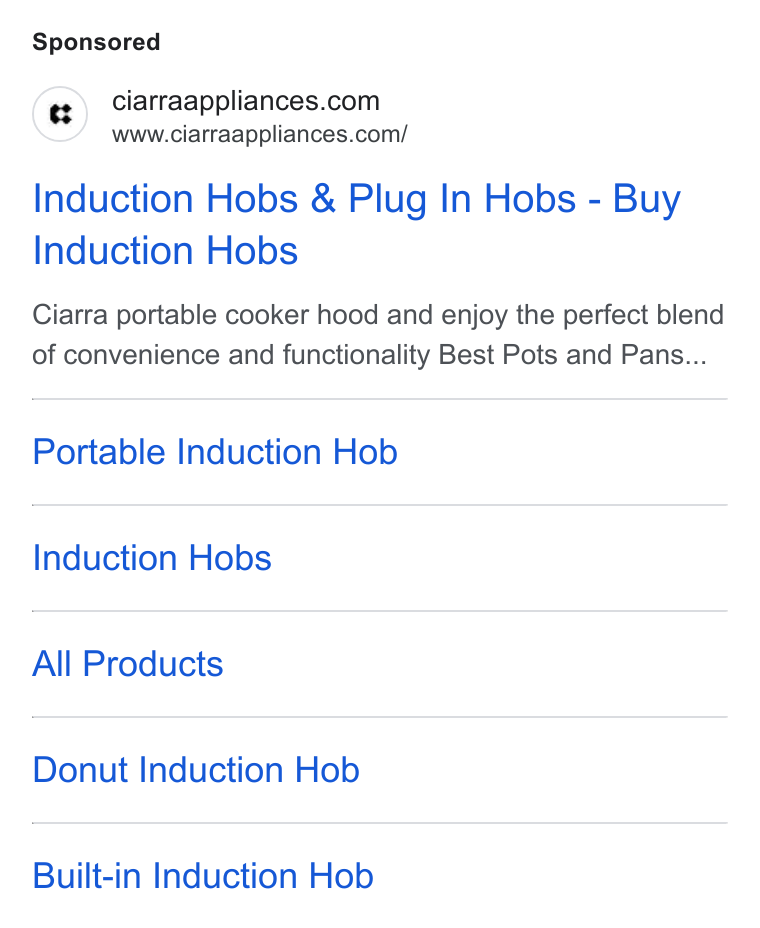The height and width of the screenshot is (928, 760).
Task: Select the Sponsored label
Action: pyautogui.click(x=96, y=42)
